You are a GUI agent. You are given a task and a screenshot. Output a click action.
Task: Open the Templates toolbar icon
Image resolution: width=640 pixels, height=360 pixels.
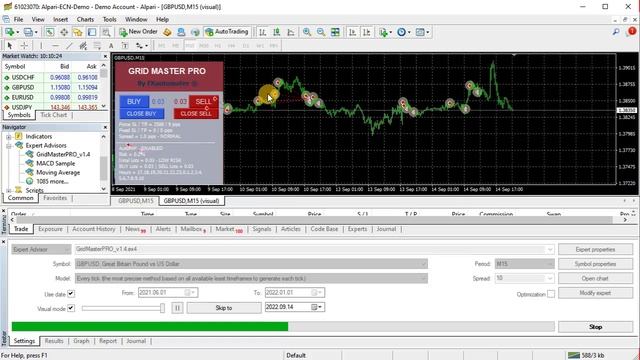click(x=422, y=32)
